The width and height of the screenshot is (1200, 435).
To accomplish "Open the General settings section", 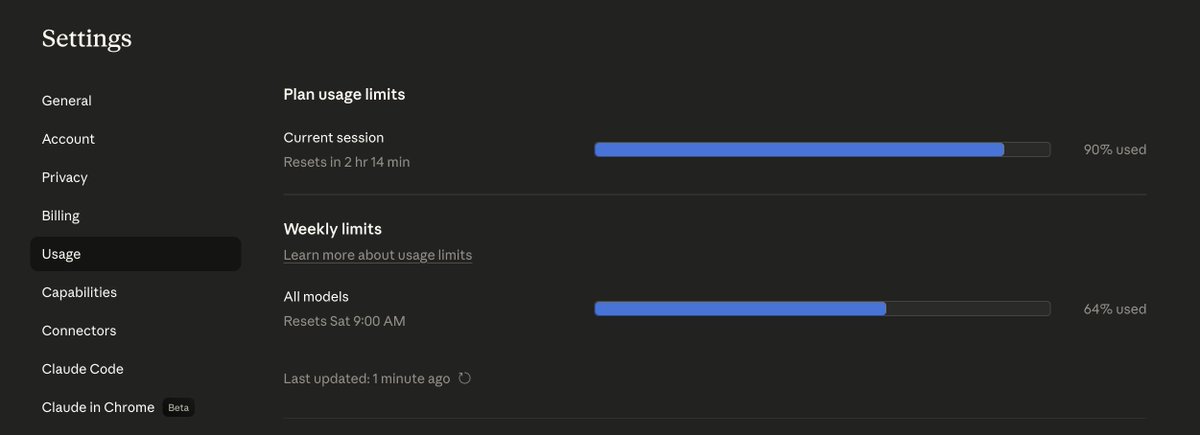I will pos(67,101).
